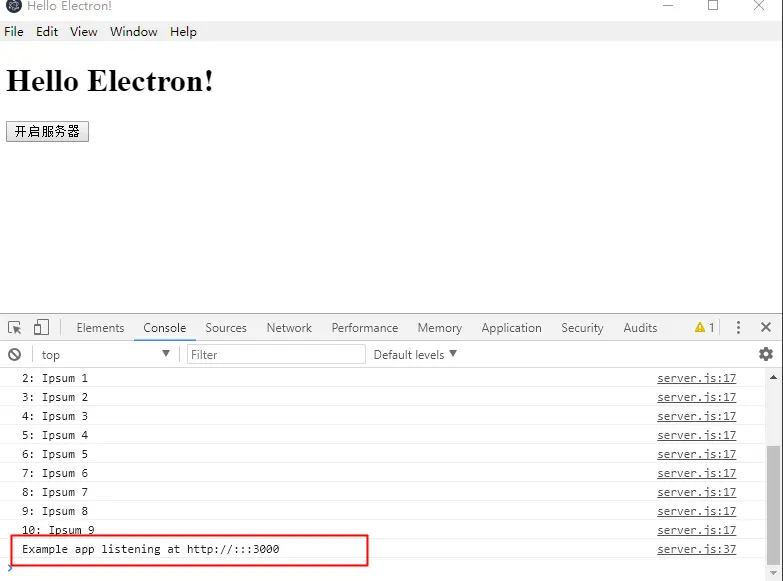Image resolution: width=783 pixels, height=581 pixels.
Task: Open the Network tab
Action: point(289,328)
